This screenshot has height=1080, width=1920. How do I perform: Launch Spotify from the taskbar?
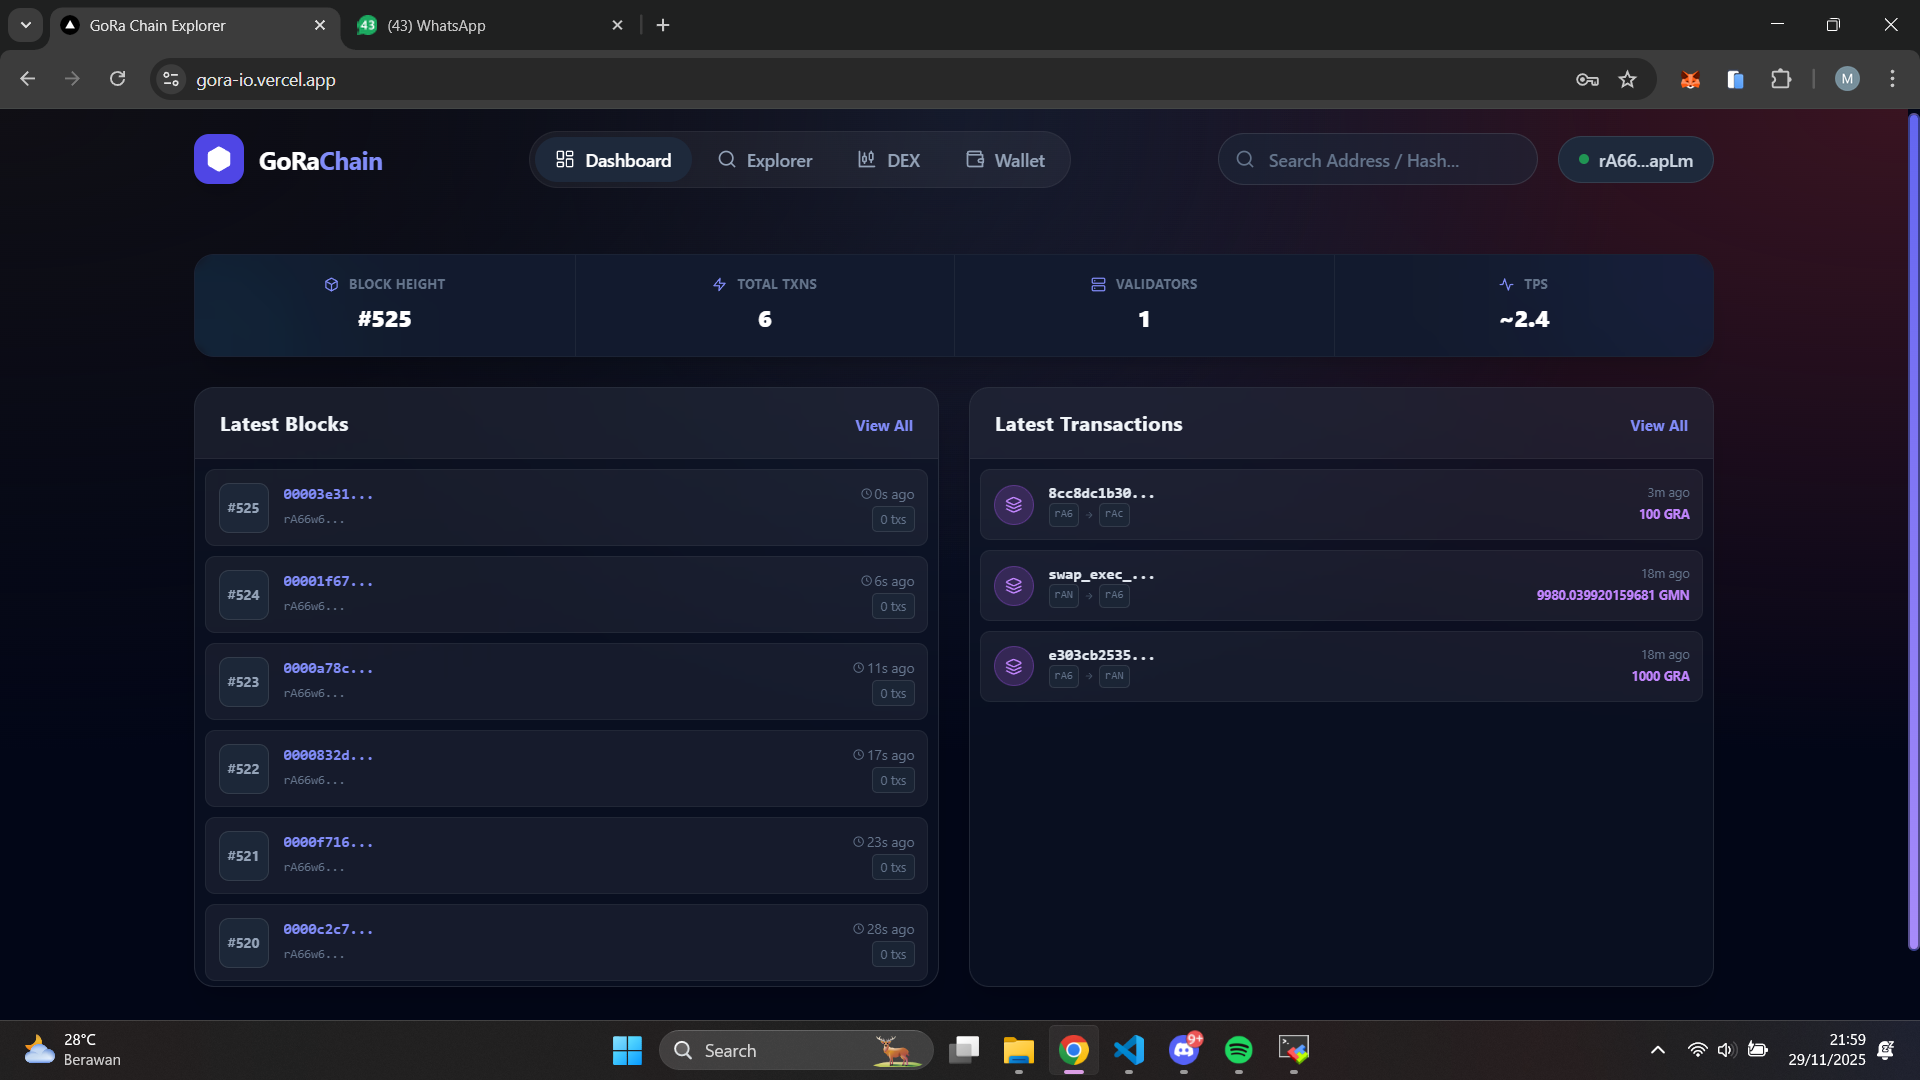[x=1239, y=1051]
